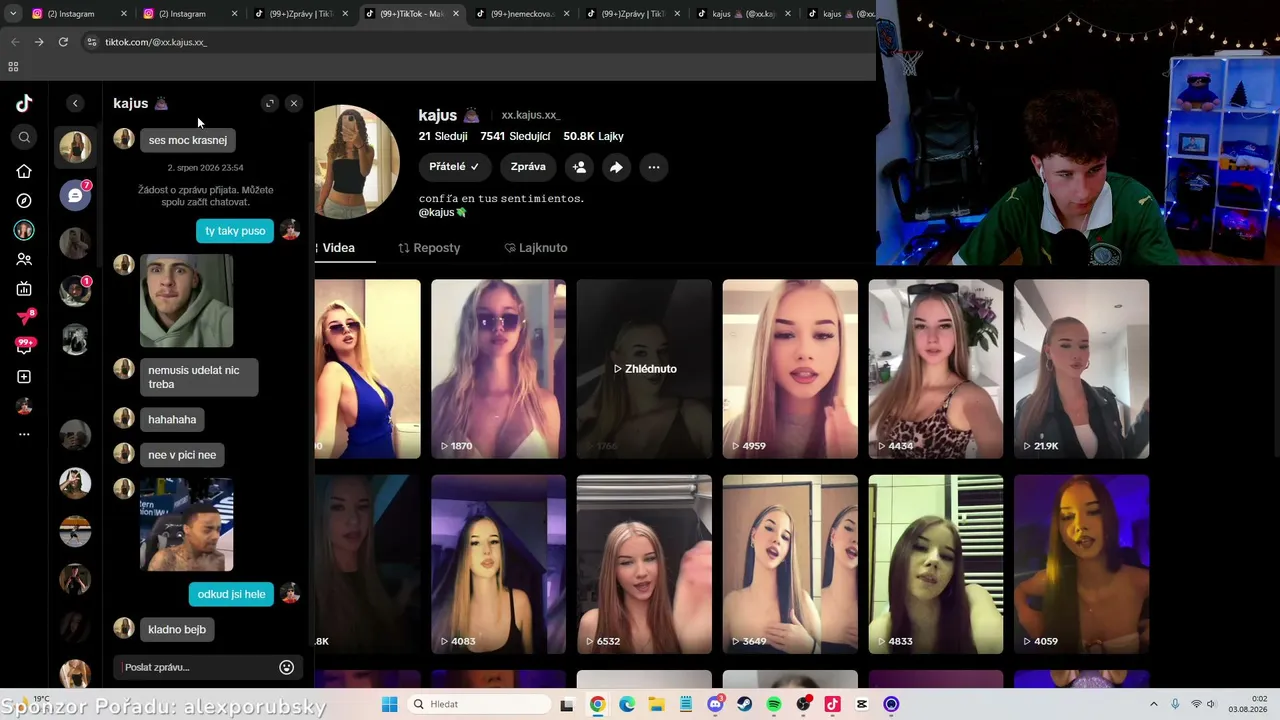Open the Explore compass icon
1280x720 pixels.
[24, 200]
